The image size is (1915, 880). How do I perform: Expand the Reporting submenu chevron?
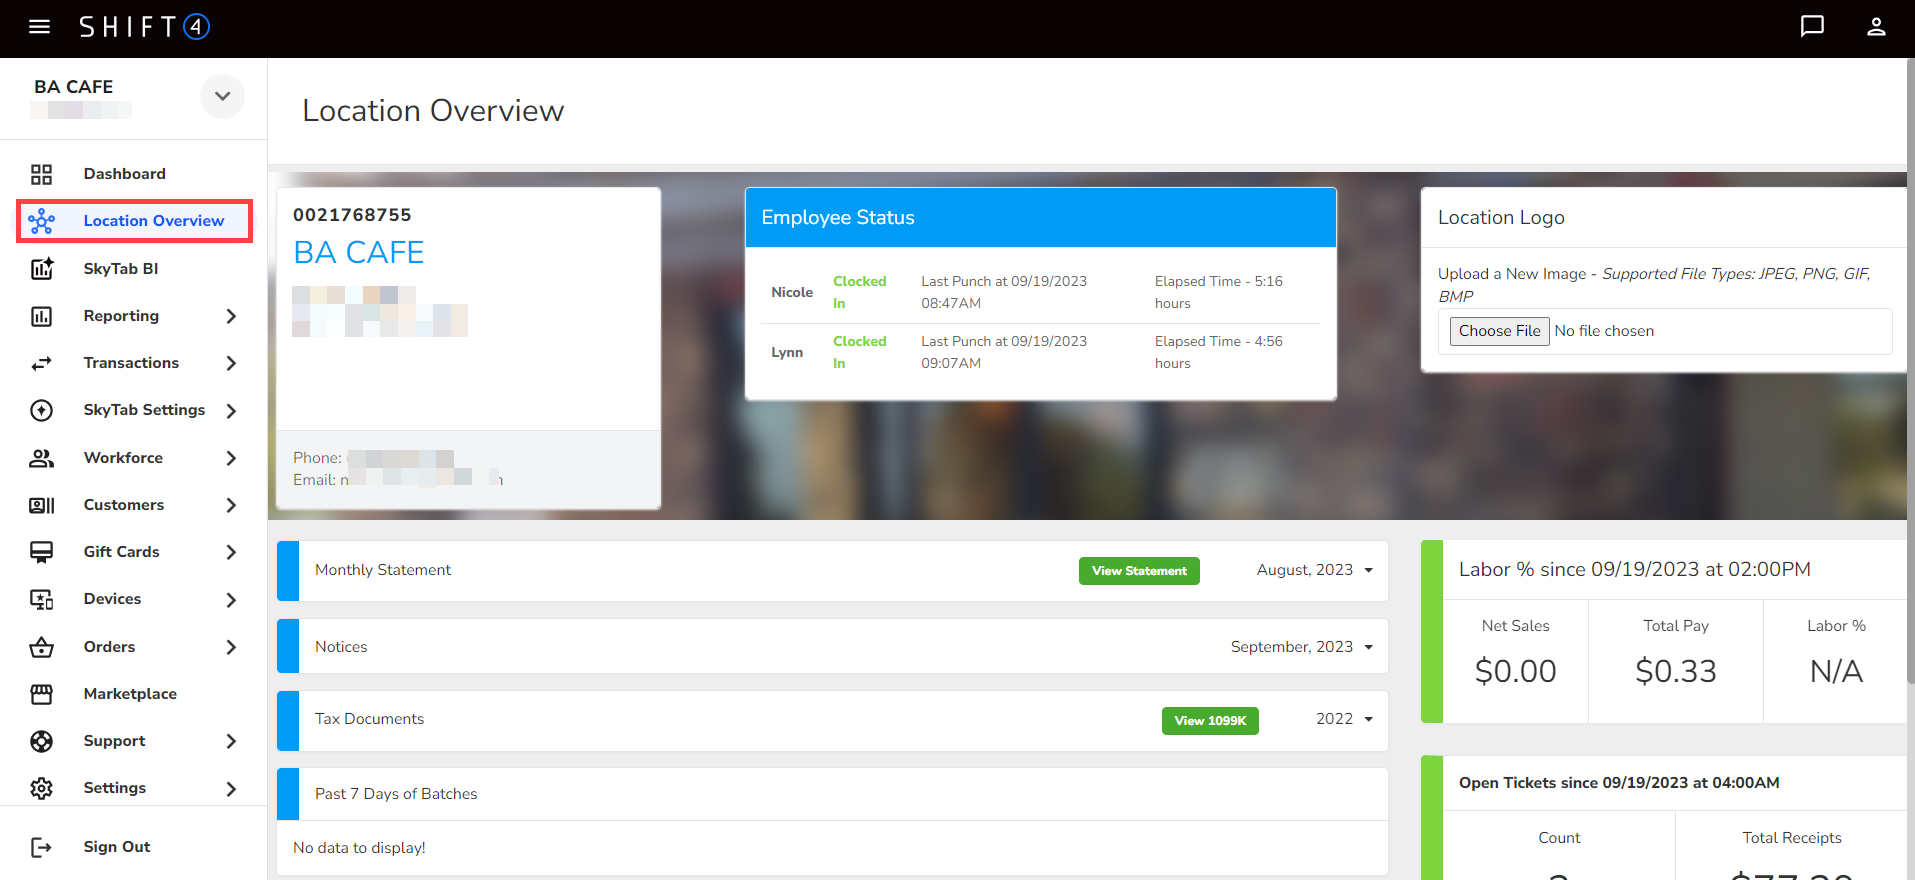(231, 316)
